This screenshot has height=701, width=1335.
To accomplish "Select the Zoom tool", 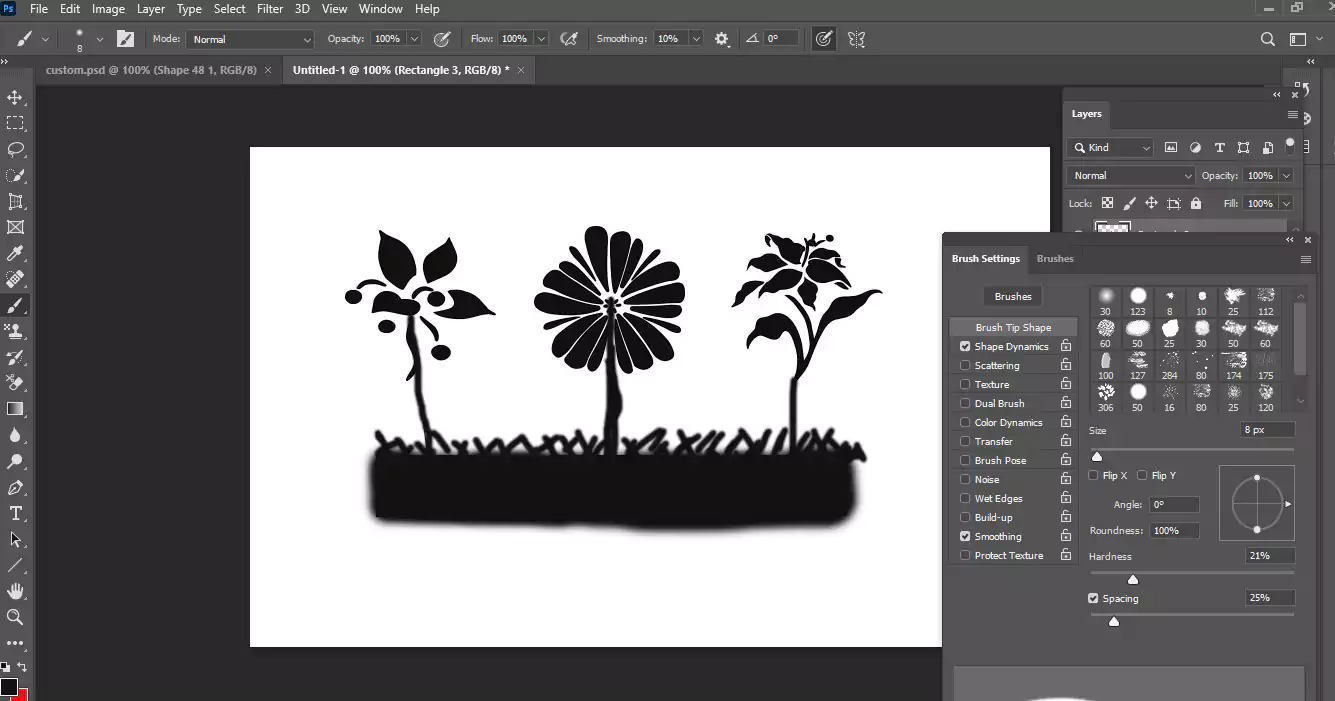I will click(15, 617).
